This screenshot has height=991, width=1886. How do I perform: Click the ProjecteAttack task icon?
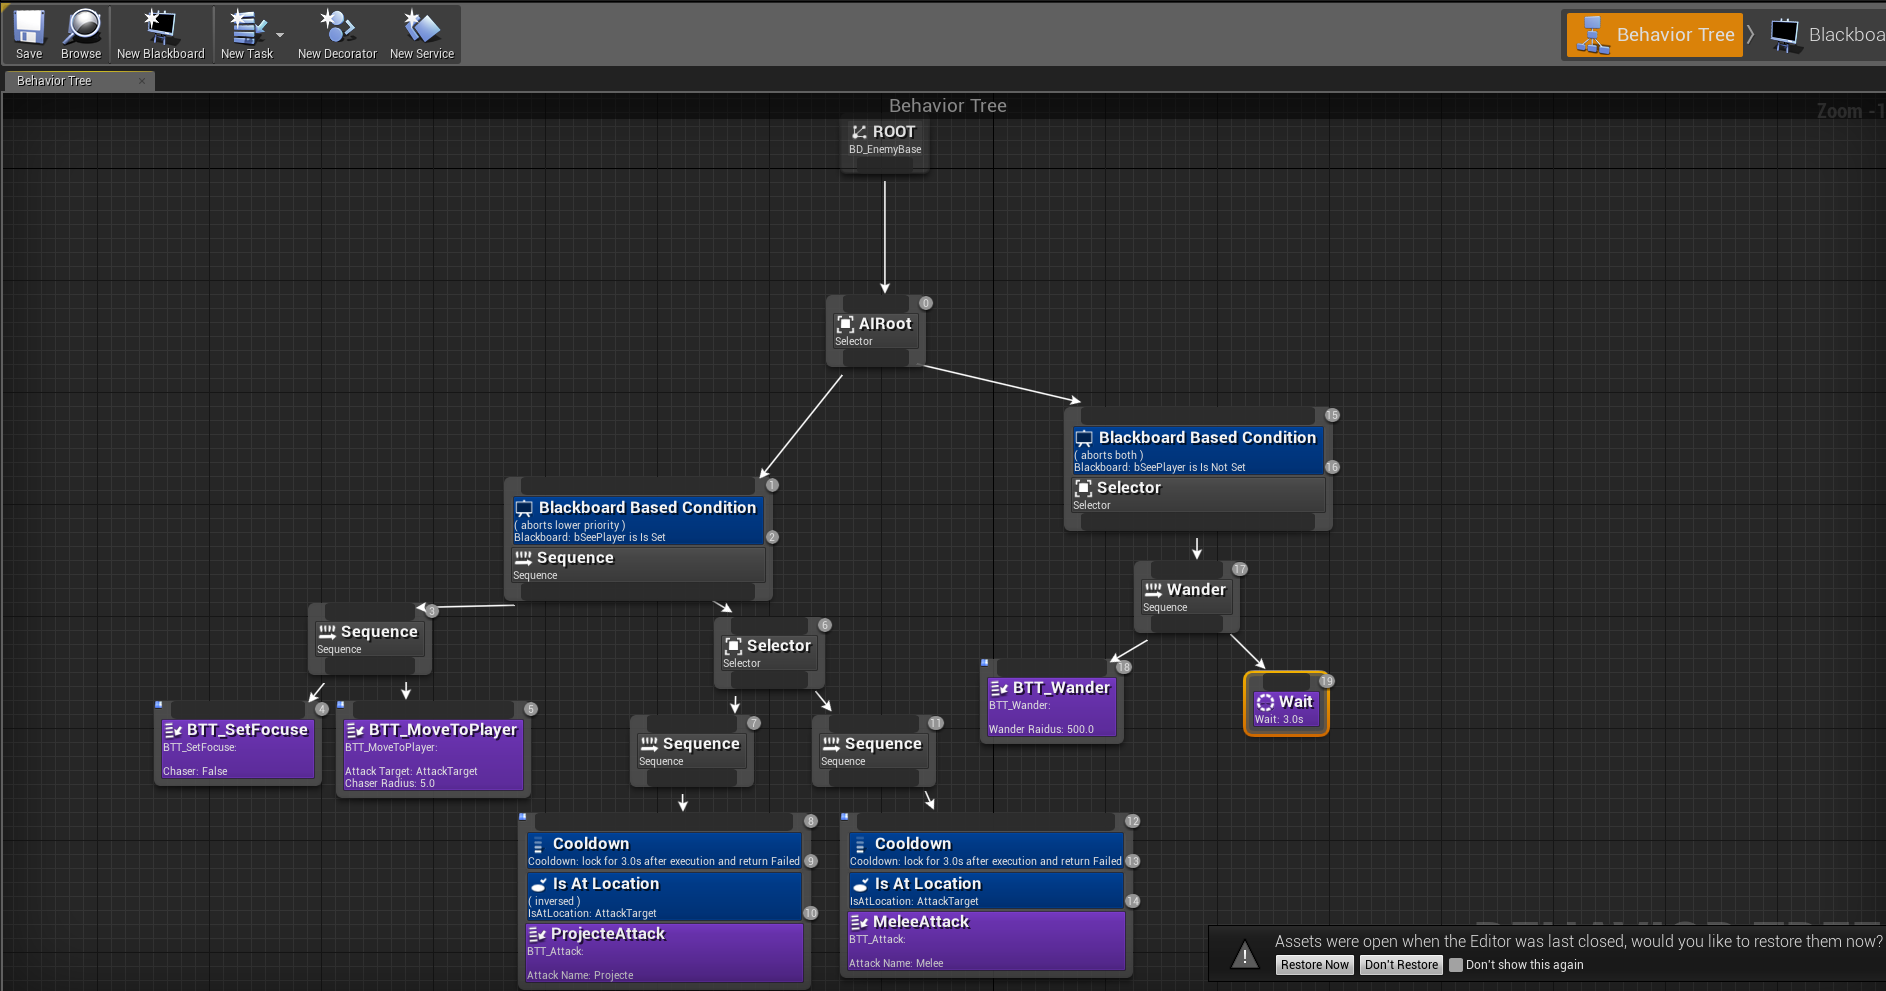(x=536, y=934)
